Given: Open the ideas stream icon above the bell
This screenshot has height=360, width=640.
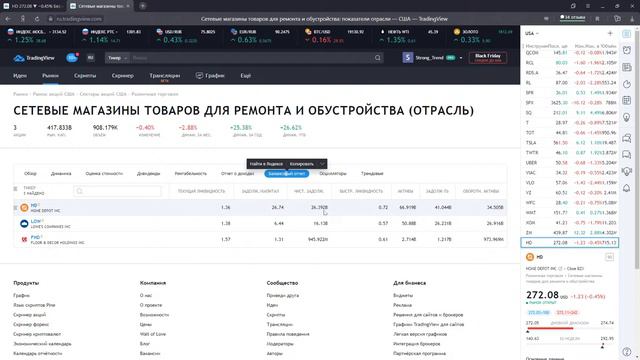Looking at the screenshot, I should tap(627, 171).
